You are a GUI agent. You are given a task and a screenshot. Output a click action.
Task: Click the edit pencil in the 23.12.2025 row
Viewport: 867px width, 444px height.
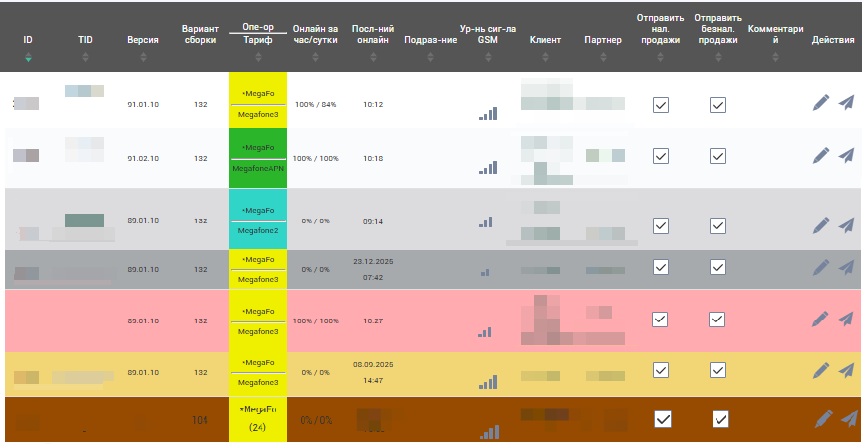click(821, 268)
